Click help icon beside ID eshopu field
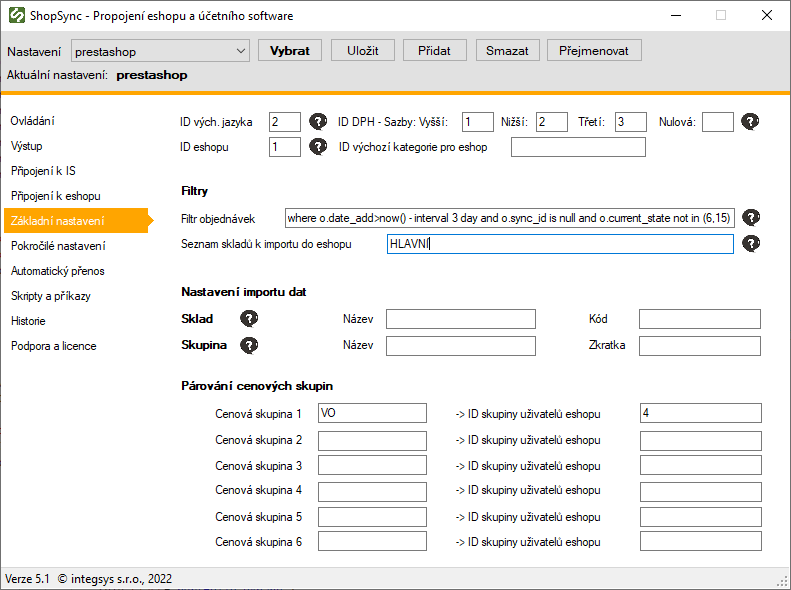Viewport: 791px width, 590px height. pos(318,147)
